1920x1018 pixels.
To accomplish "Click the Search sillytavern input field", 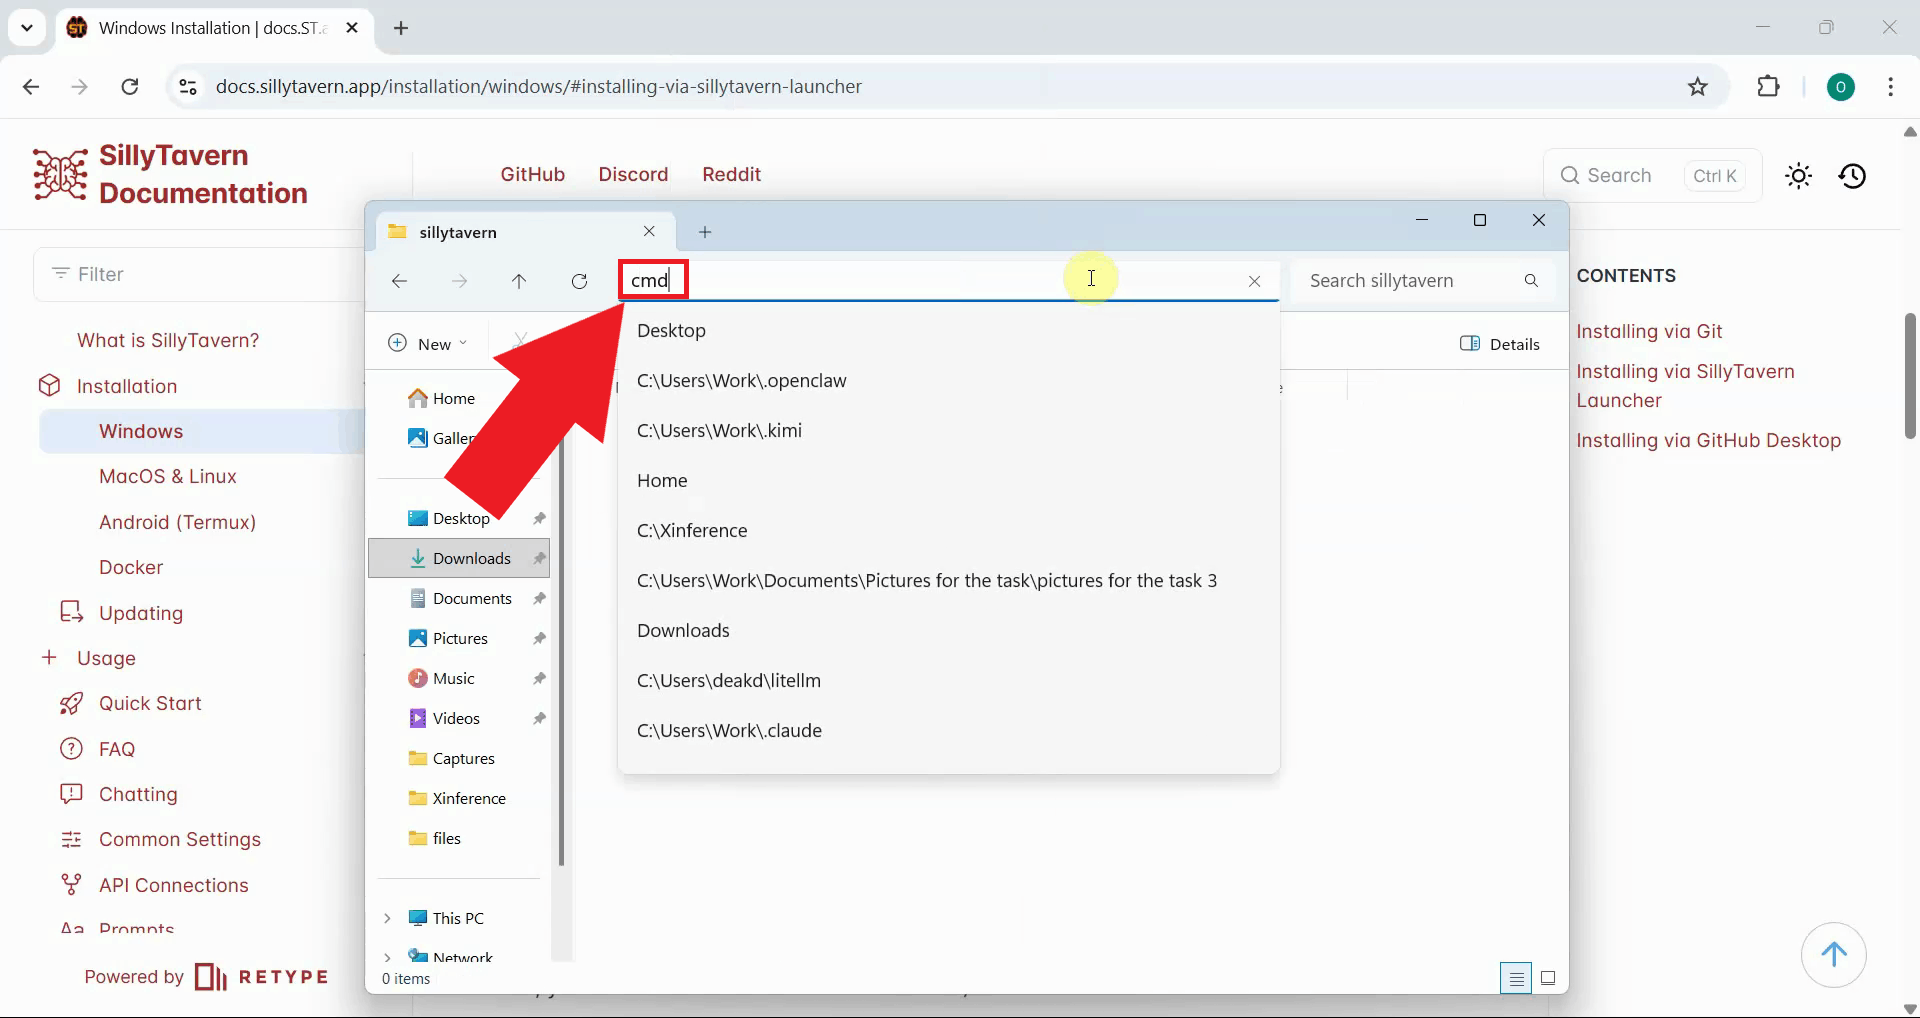I will tap(1410, 281).
